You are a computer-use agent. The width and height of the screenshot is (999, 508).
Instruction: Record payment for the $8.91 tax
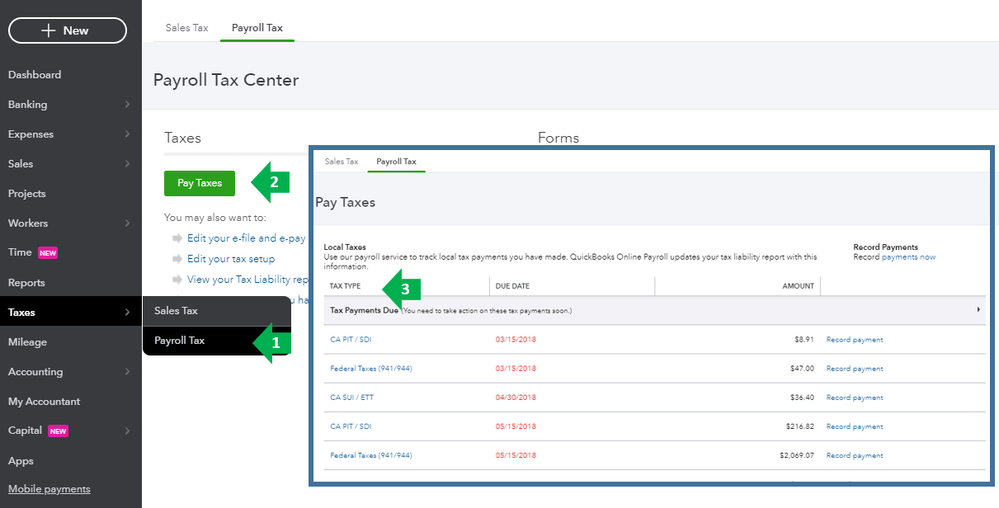point(854,340)
